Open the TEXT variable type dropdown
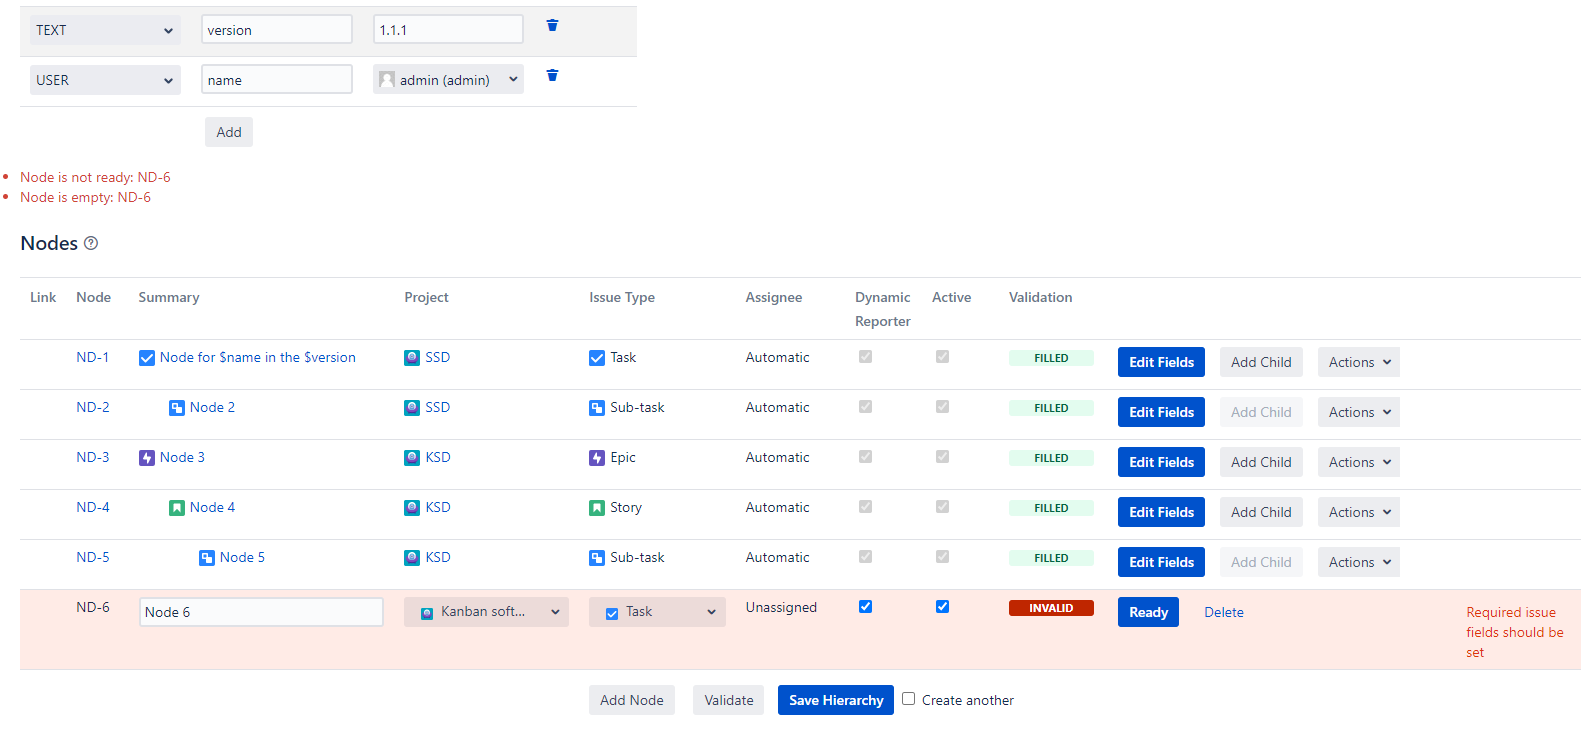 [x=105, y=30]
